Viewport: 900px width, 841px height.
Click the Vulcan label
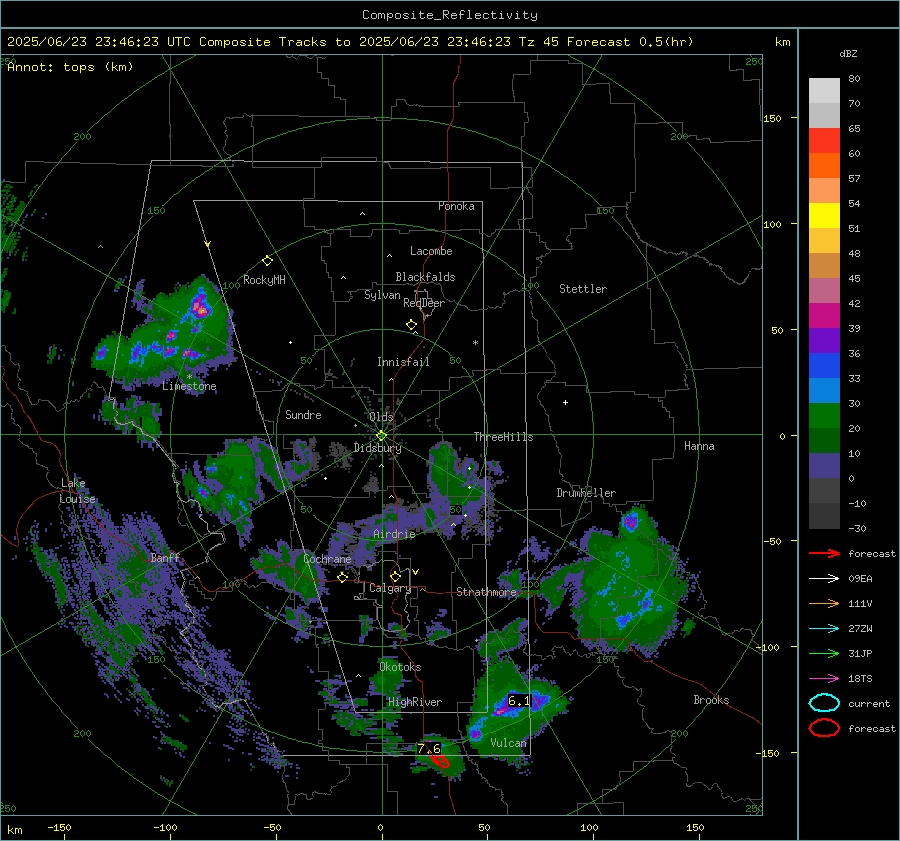509,743
